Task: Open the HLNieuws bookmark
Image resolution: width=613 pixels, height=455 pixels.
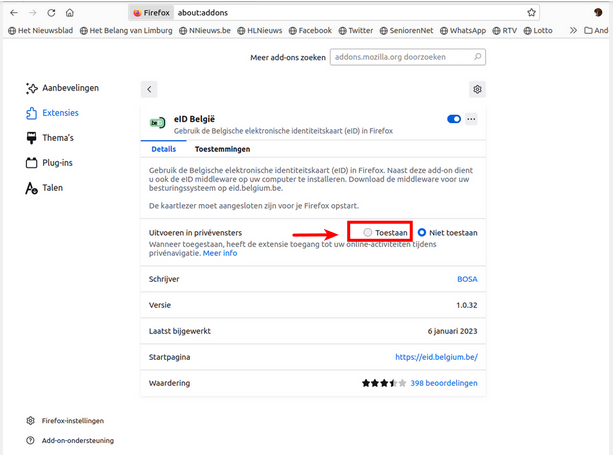Action: [260, 30]
